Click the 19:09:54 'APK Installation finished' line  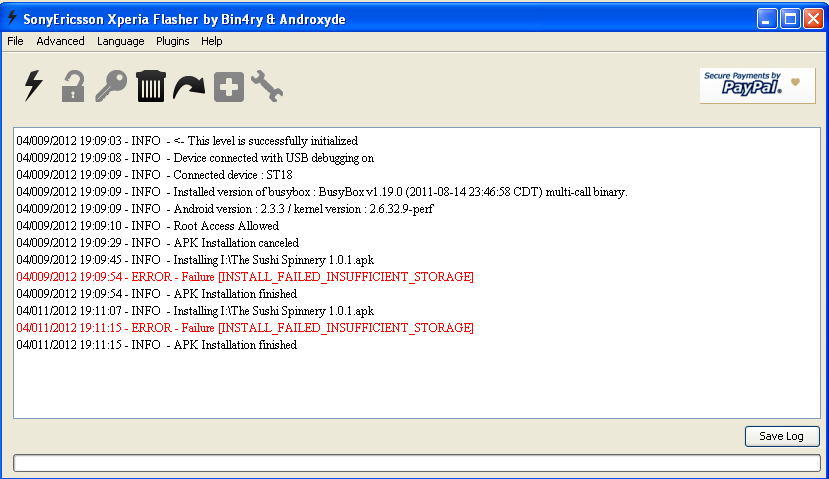(x=156, y=293)
